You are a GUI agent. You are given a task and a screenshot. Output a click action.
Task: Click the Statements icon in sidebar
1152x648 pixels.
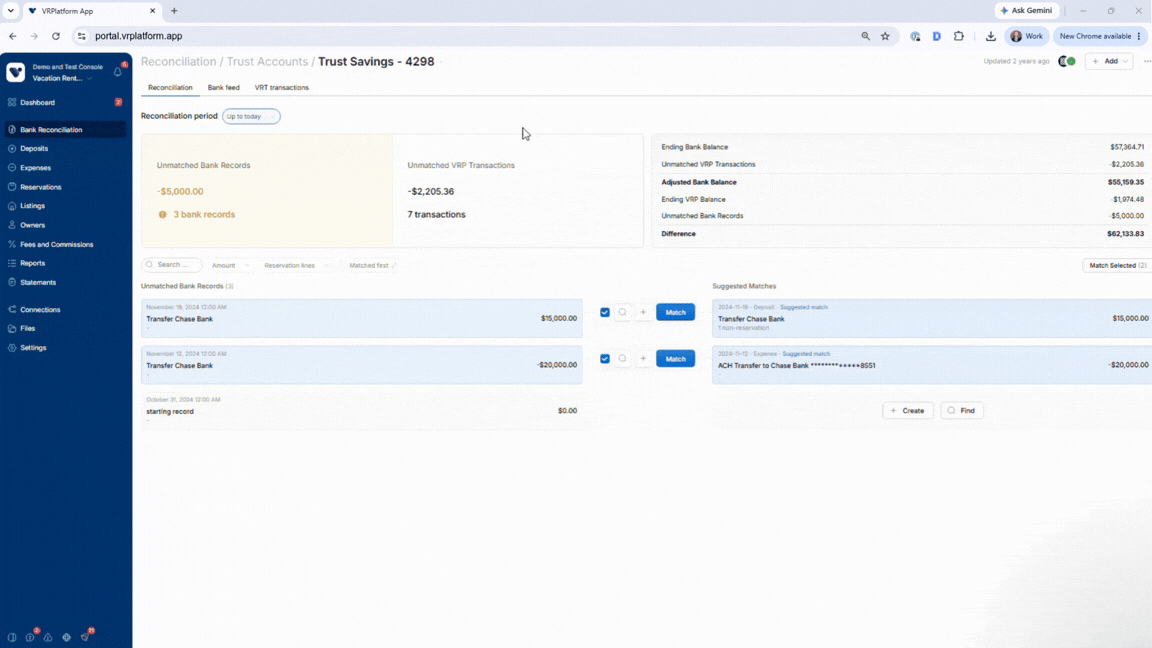coord(12,282)
